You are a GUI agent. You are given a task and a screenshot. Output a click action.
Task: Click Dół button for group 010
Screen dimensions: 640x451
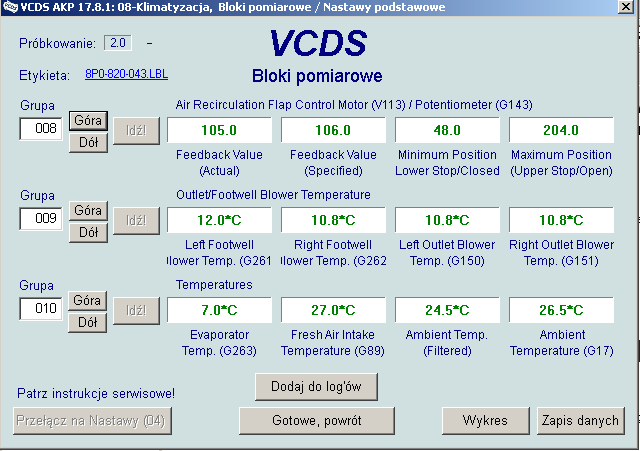point(87,322)
